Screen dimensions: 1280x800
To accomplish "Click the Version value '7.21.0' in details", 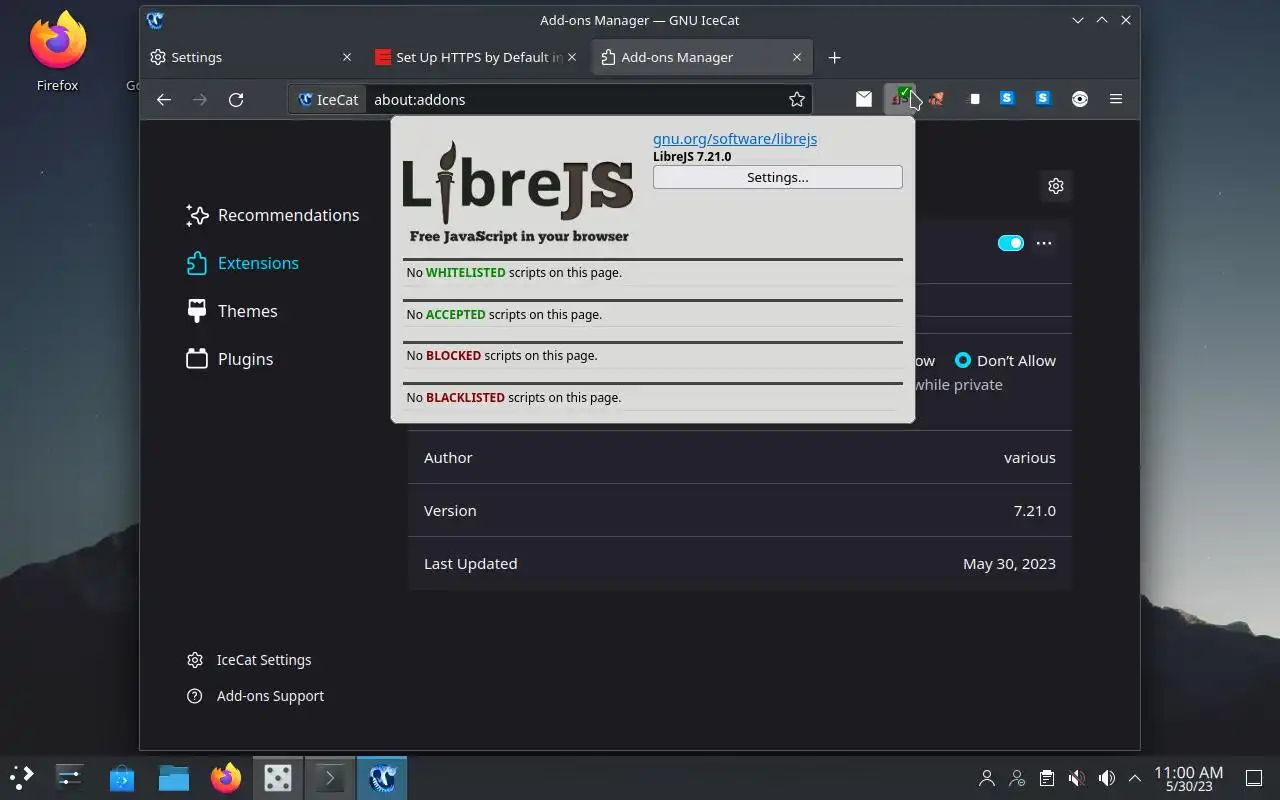I will pyautogui.click(x=1035, y=510).
